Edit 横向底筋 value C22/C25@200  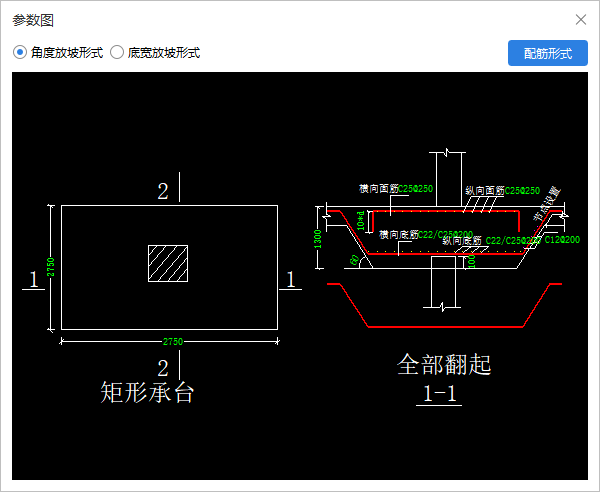tap(445, 235)
